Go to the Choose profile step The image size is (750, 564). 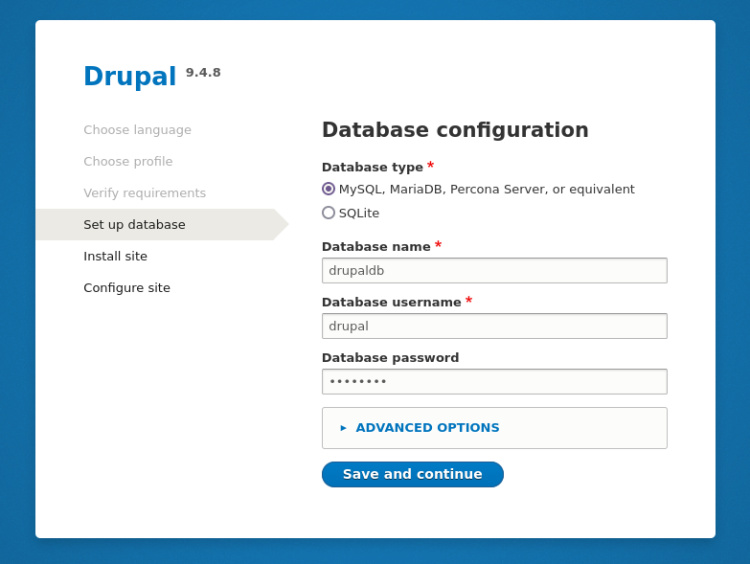point(128,161)
